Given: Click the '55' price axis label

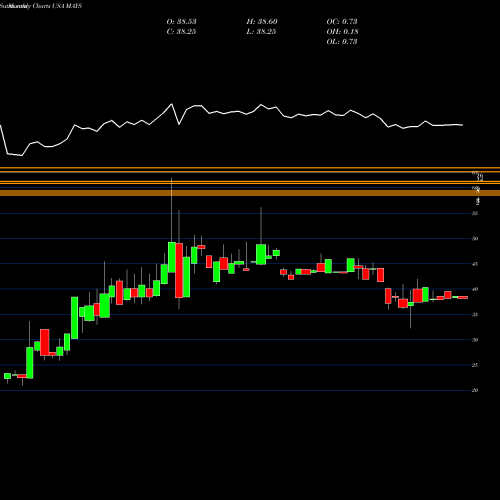Looking at the screenshot, I should pyautogui.click(x=475, y=213).
